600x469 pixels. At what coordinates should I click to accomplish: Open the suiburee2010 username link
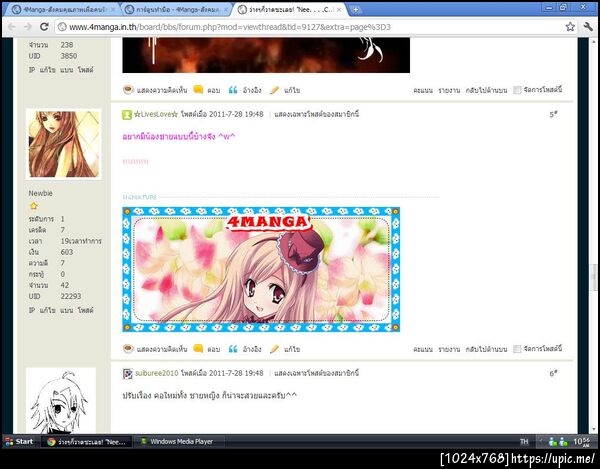click(x=157, y=373)
